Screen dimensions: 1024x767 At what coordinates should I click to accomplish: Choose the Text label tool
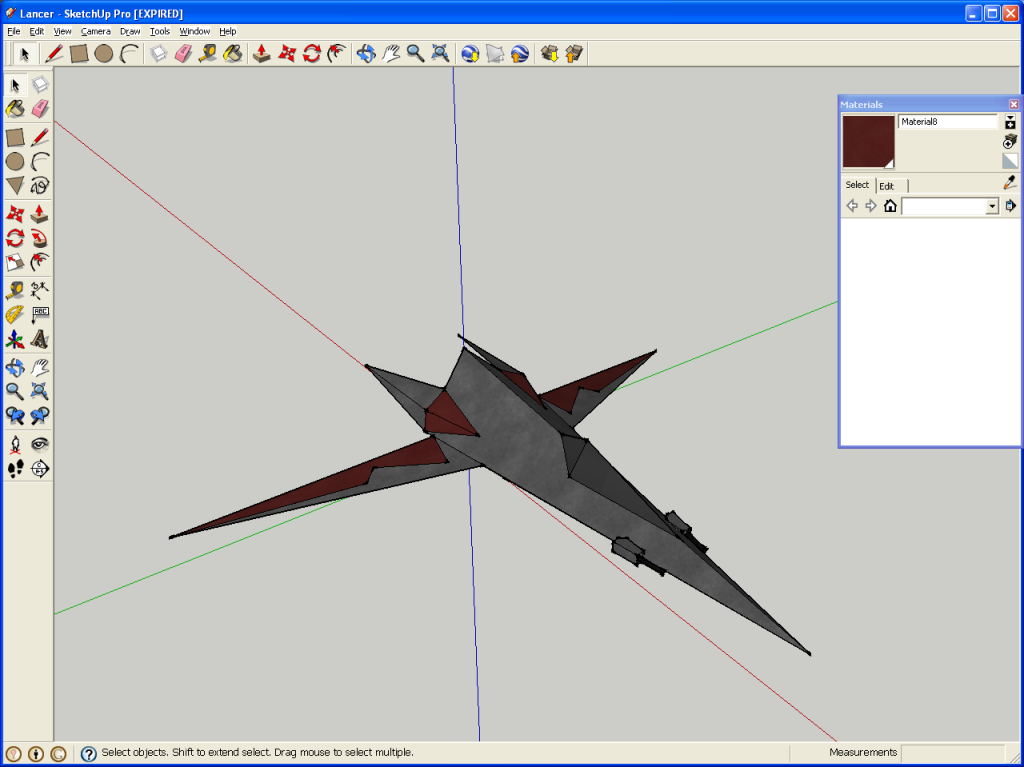pos(40,315)
